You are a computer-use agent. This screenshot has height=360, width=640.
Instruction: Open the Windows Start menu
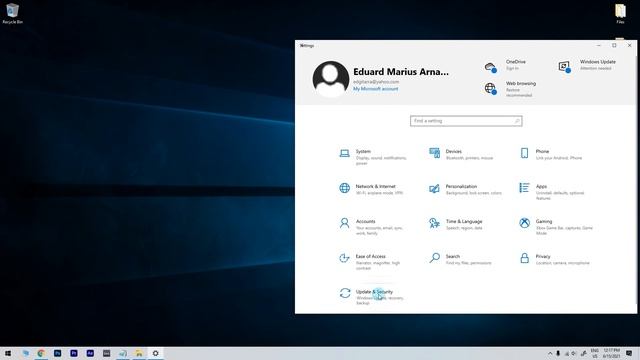tap(8, 353)
